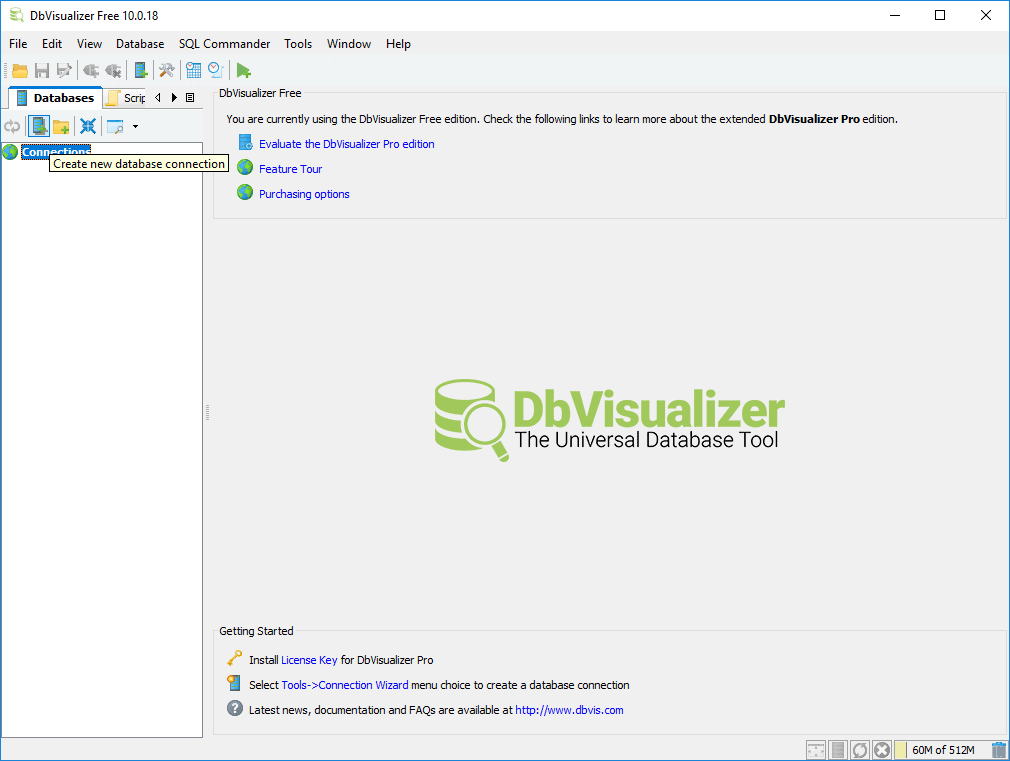Image resolution: width=1010 pixels, height=761 pixels.
Task: Click the create folder icon with plus
Action: pyautogui.click(x=62, y=126)
